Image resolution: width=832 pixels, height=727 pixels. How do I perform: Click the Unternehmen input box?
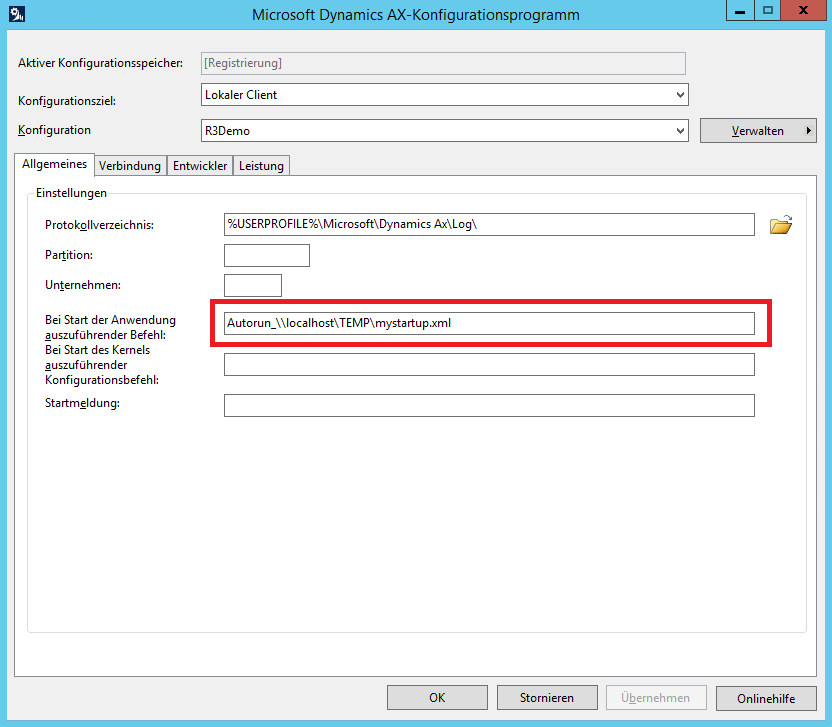252,285
